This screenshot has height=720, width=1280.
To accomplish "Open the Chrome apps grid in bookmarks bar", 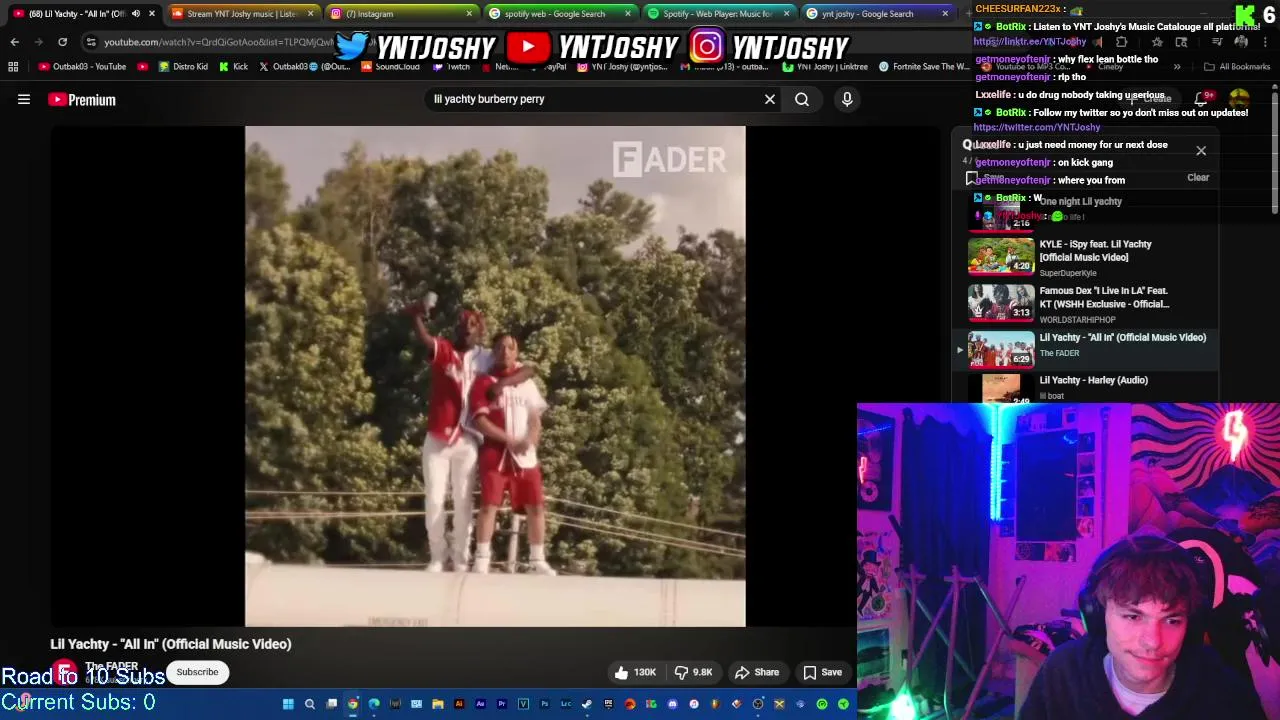I will [x=13, y=67].
